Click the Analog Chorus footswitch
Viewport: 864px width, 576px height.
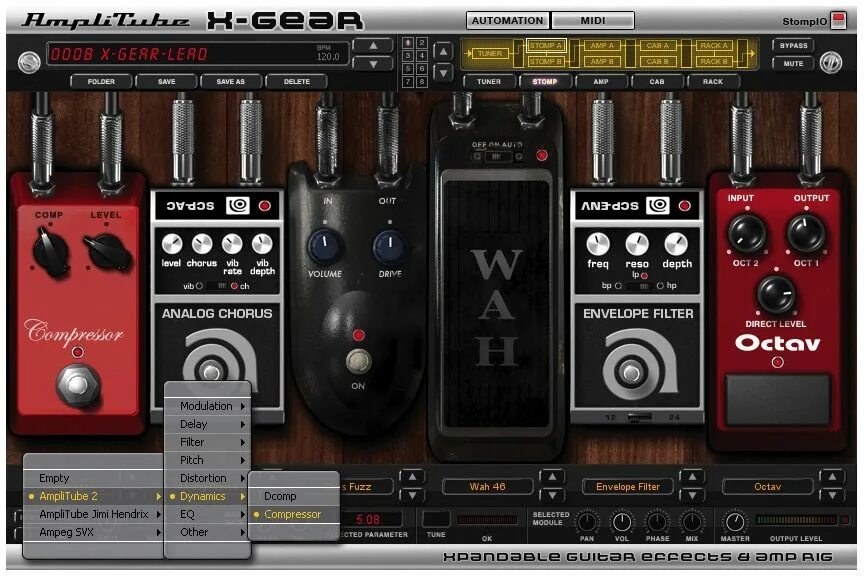click(210, 372)
